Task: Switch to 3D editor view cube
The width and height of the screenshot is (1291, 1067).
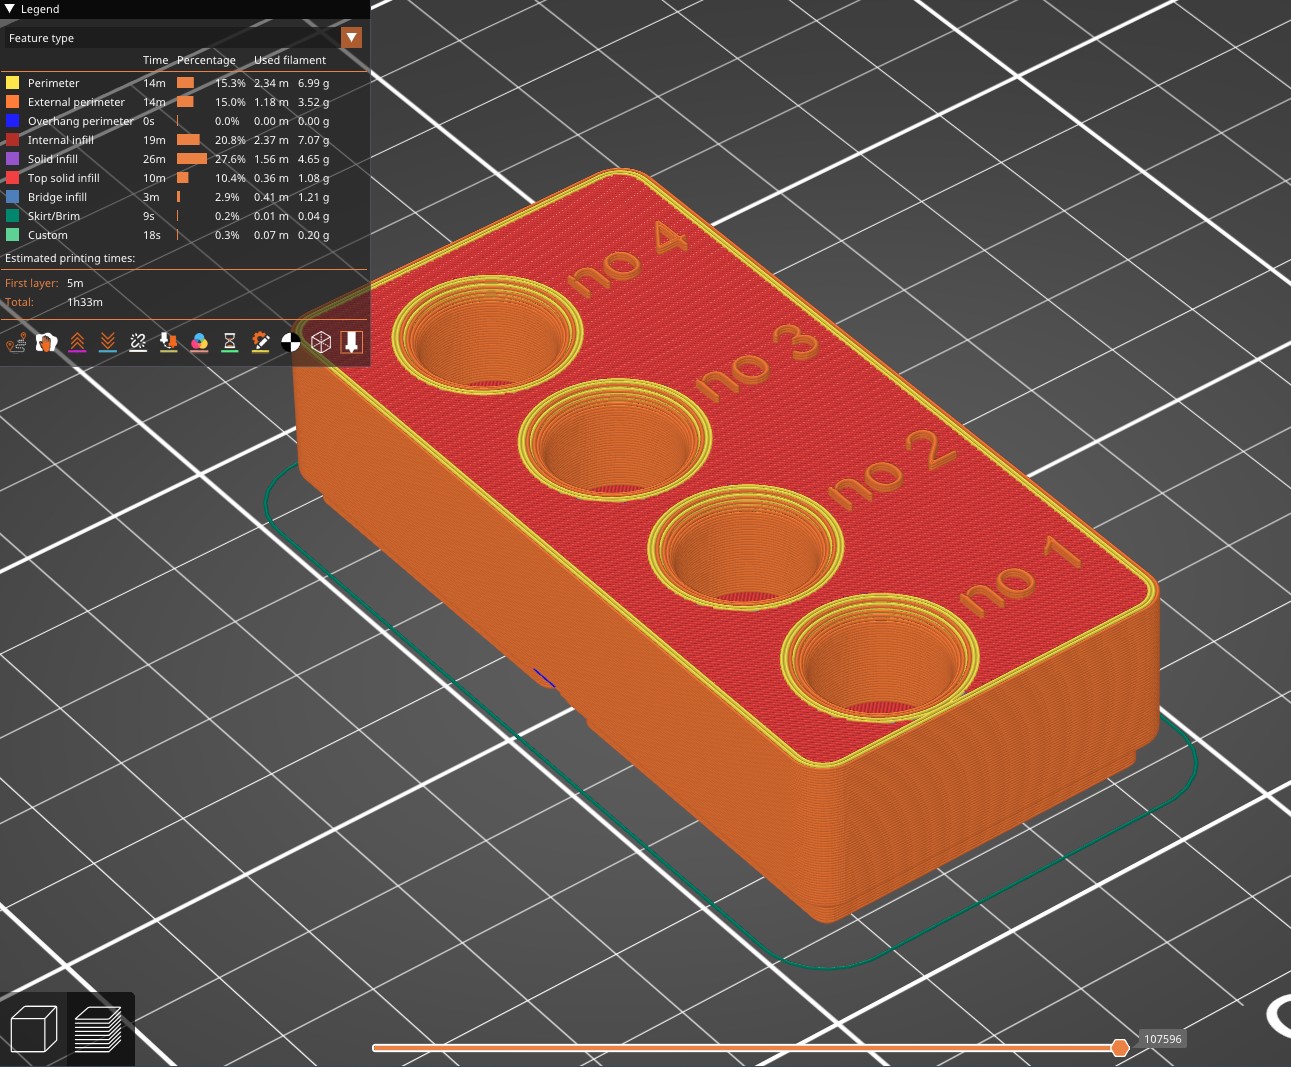Action: 34,1029
